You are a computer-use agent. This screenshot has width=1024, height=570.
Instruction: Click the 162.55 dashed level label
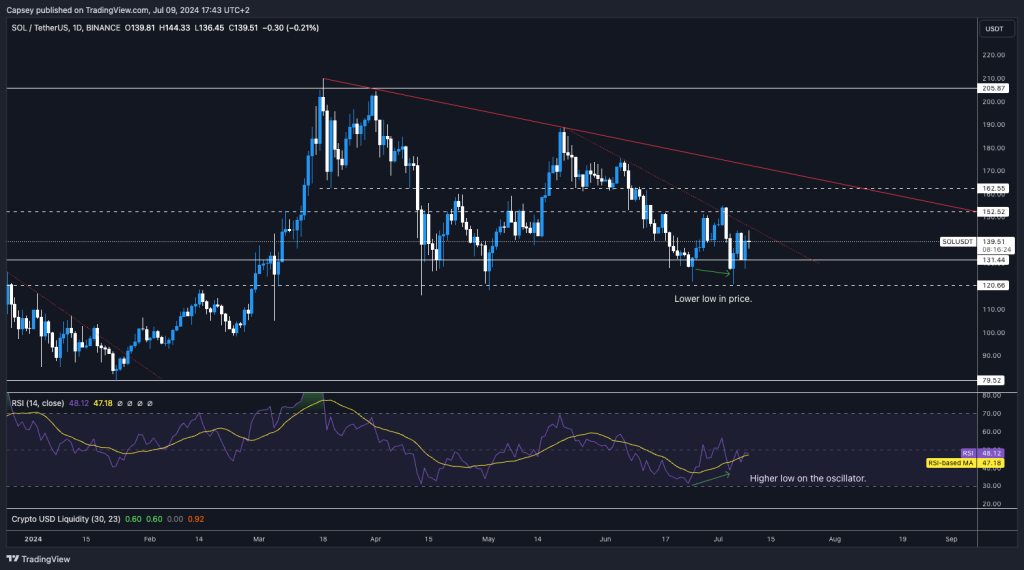[x=994, y=188]
